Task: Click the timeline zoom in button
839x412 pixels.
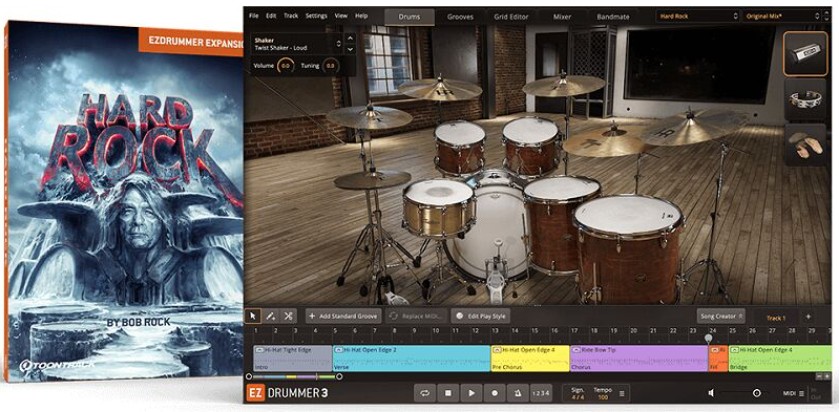Action: coord(829,377)
